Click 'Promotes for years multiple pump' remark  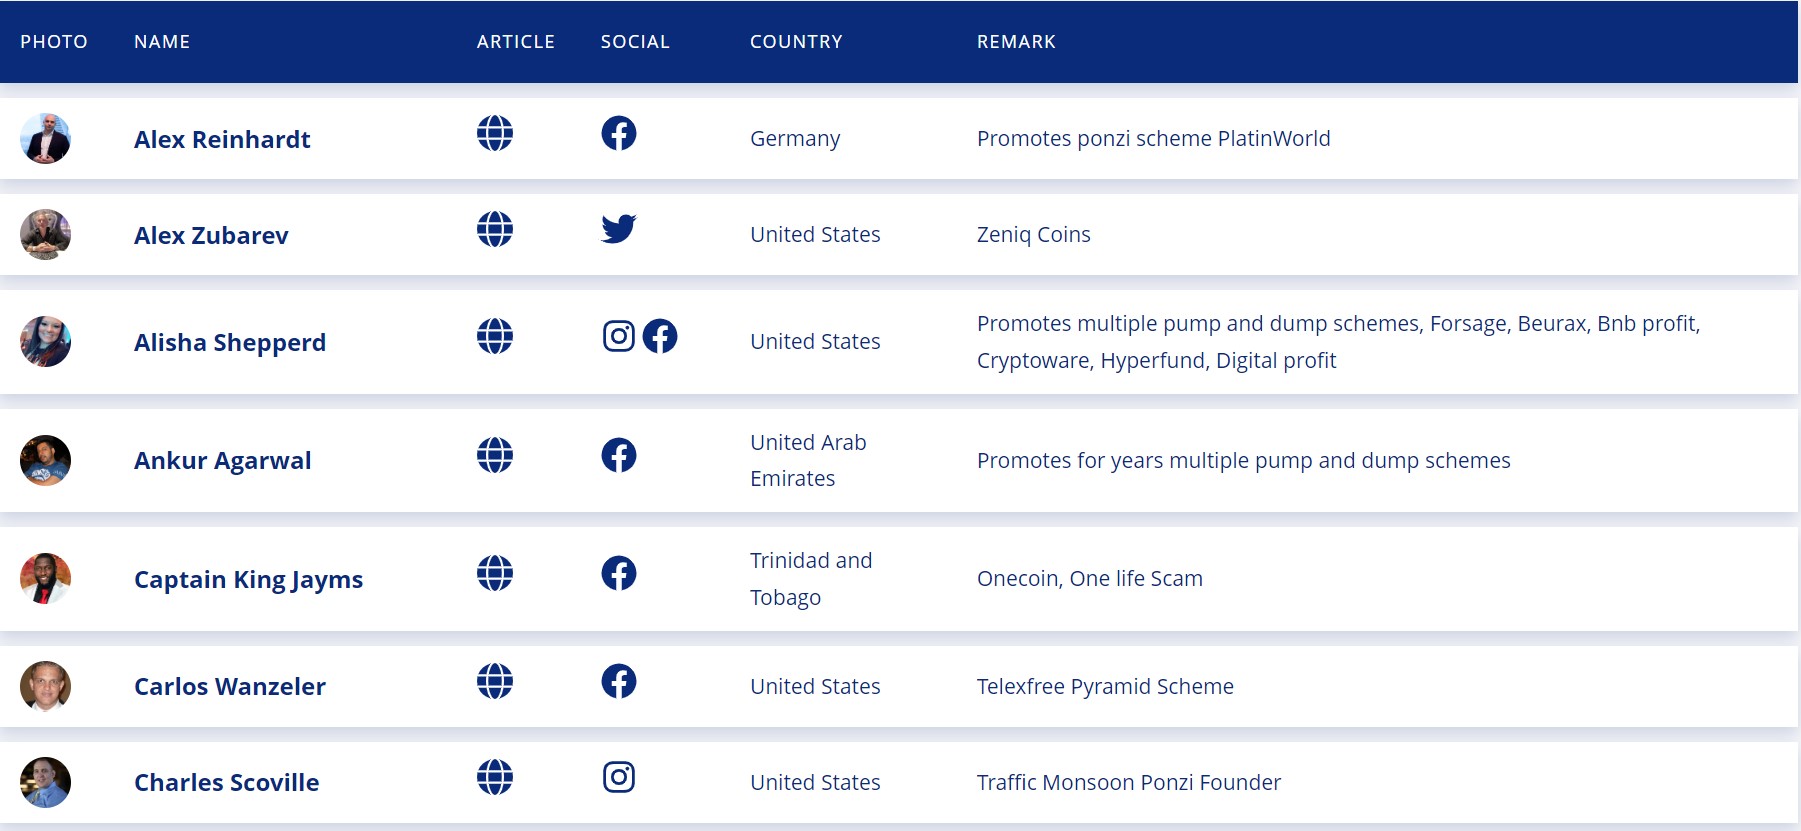pos(1244,461)
